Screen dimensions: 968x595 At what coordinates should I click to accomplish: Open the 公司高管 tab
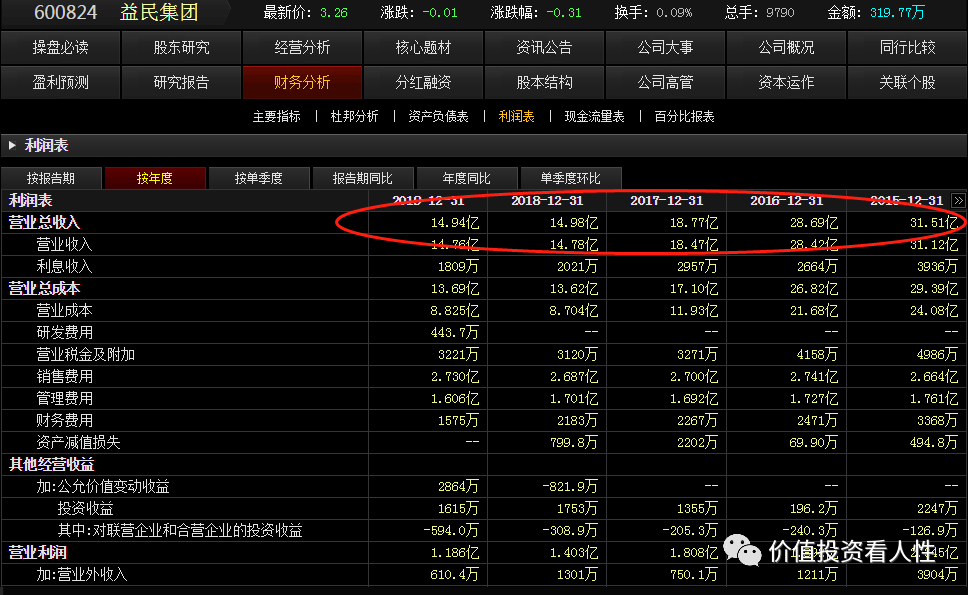point(665,82)
